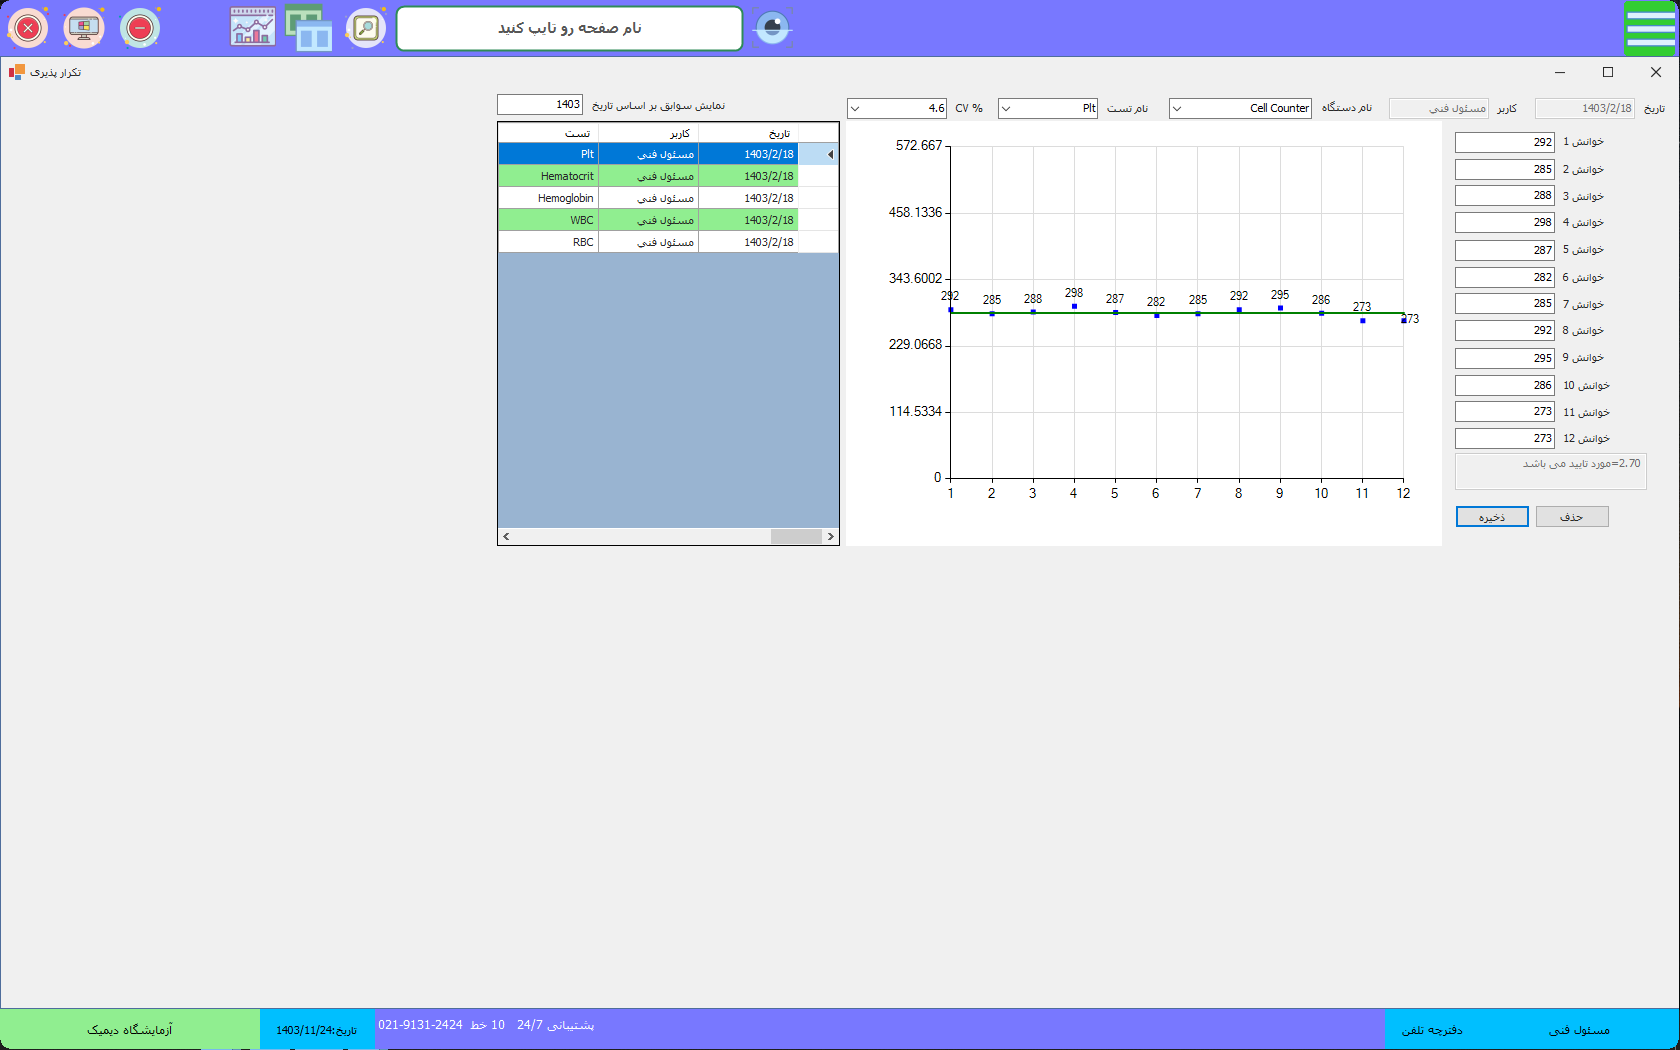Click the green-blue windows layout icon
1680x1050 pixels.
(309, 28)
